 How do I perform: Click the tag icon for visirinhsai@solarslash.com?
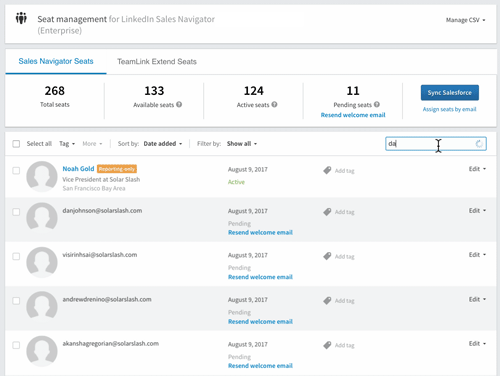327,256
